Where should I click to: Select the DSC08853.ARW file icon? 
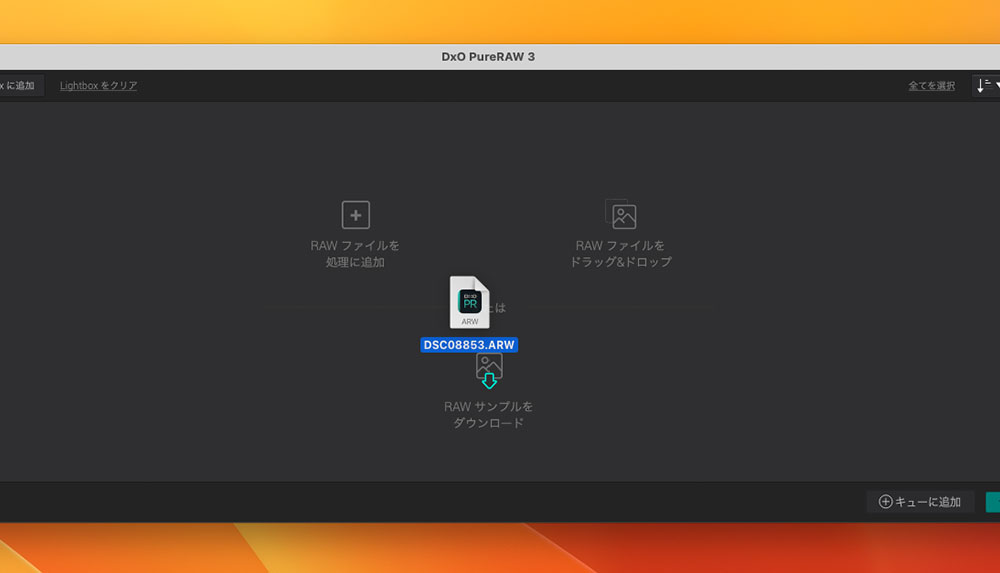click(469, 302)
